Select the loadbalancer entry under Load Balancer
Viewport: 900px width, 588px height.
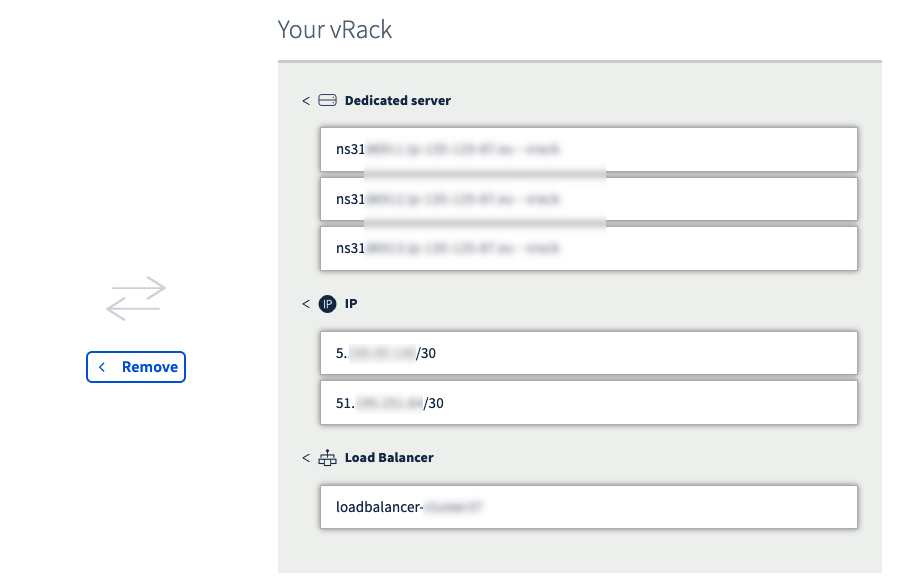pyautogui.click(x=588, y=506)
